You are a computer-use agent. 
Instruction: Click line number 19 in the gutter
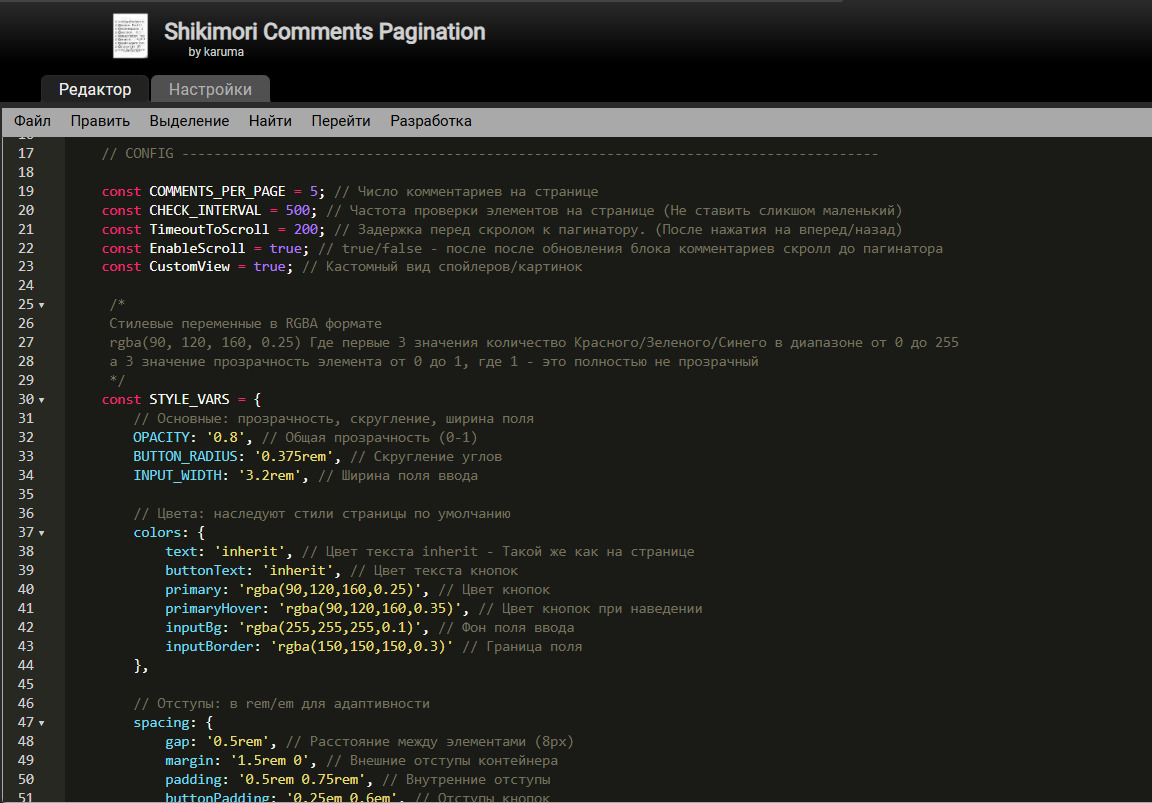[x=26, y=191]
